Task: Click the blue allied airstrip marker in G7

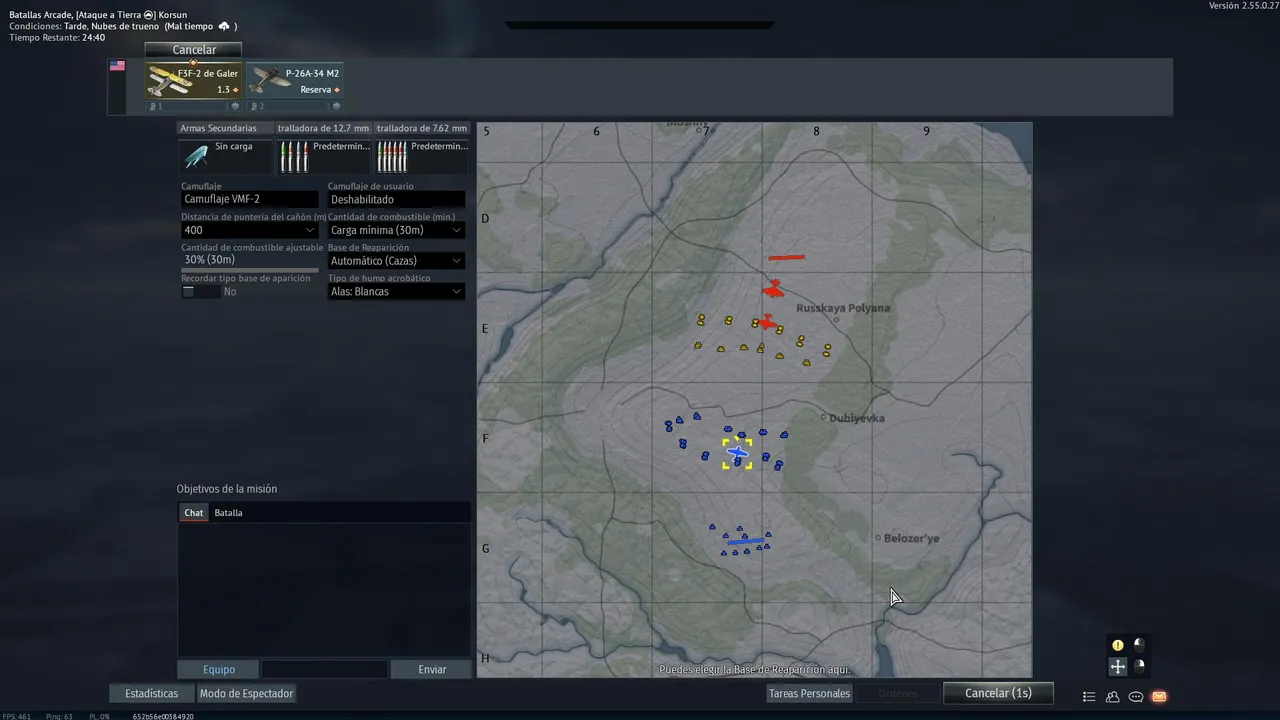Action: (x=746, y=542)
